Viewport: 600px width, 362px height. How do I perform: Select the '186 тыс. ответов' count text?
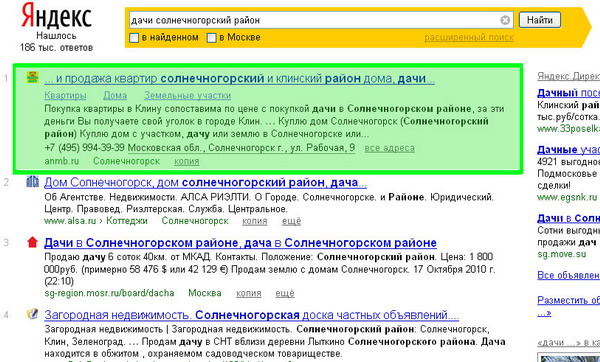tap(56, 48)
